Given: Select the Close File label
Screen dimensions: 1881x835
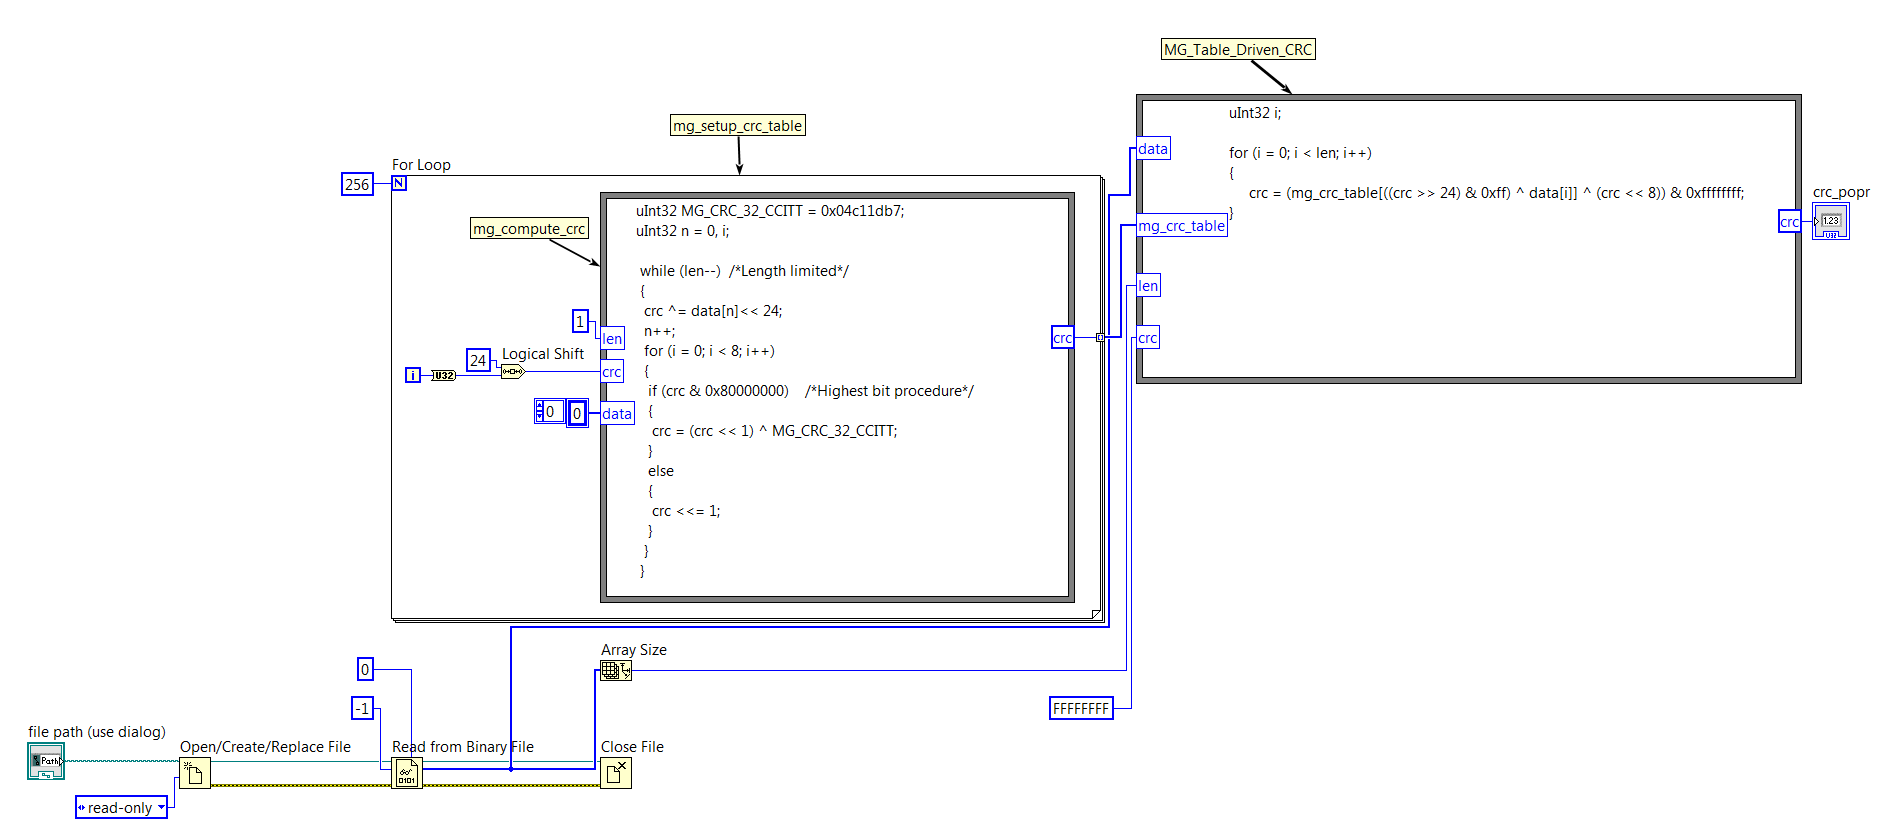Looking at the screenshot, I should point(632,747).
